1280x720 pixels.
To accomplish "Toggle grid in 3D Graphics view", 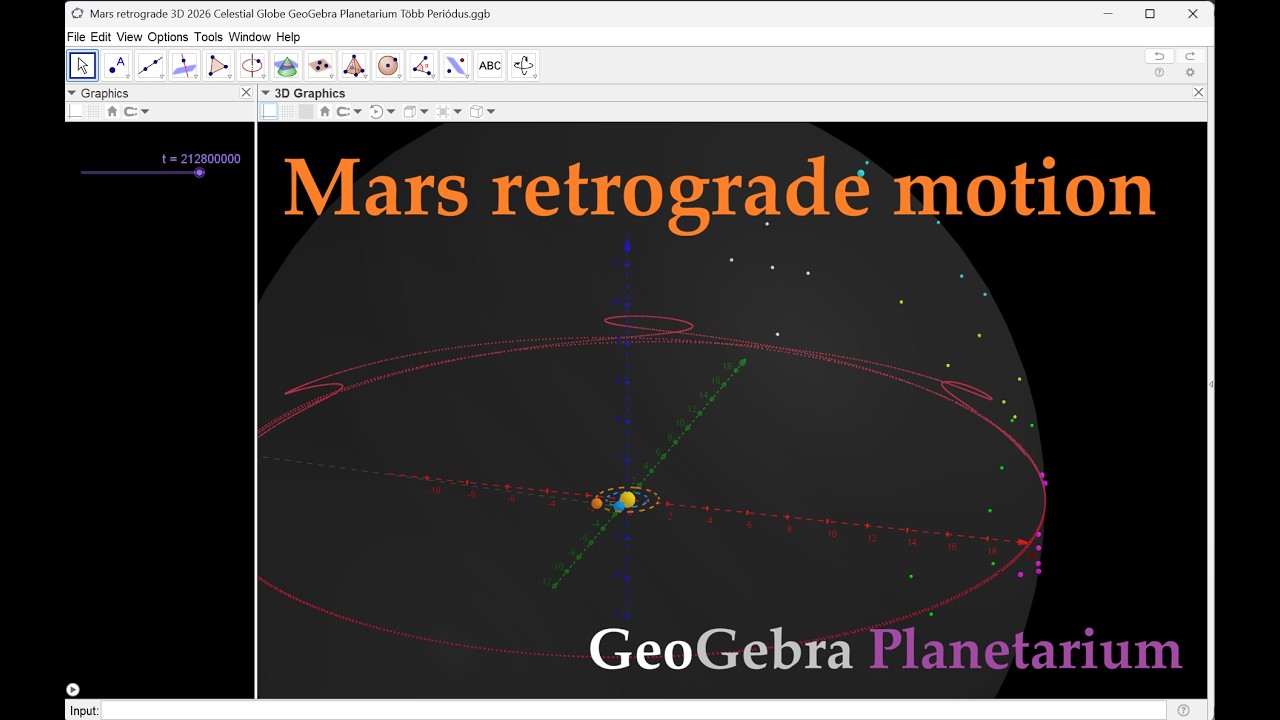I will (x=288, y=111).
